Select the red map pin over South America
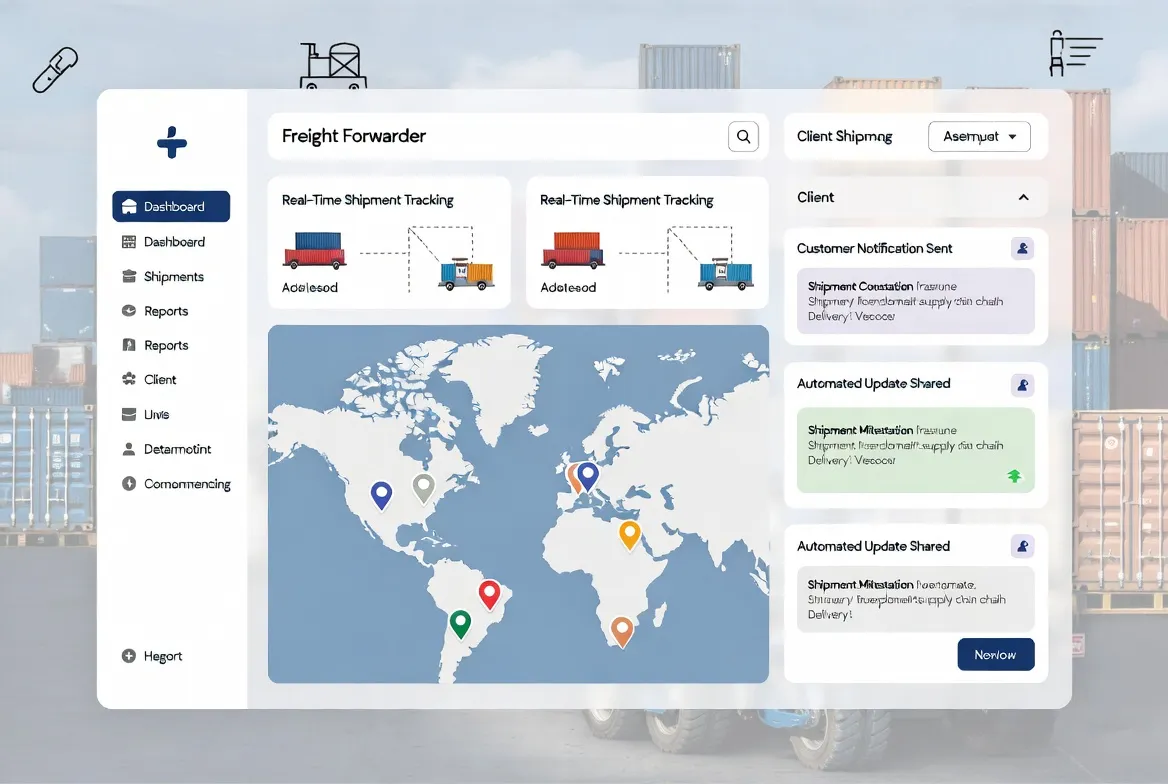The image size is (1168, 784). pyautogui.click(x=491, y=593)
